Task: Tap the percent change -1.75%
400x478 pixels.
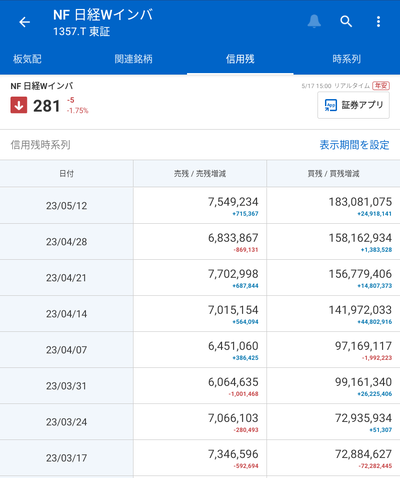Action: pyautogui.click(x=78, y=111)
